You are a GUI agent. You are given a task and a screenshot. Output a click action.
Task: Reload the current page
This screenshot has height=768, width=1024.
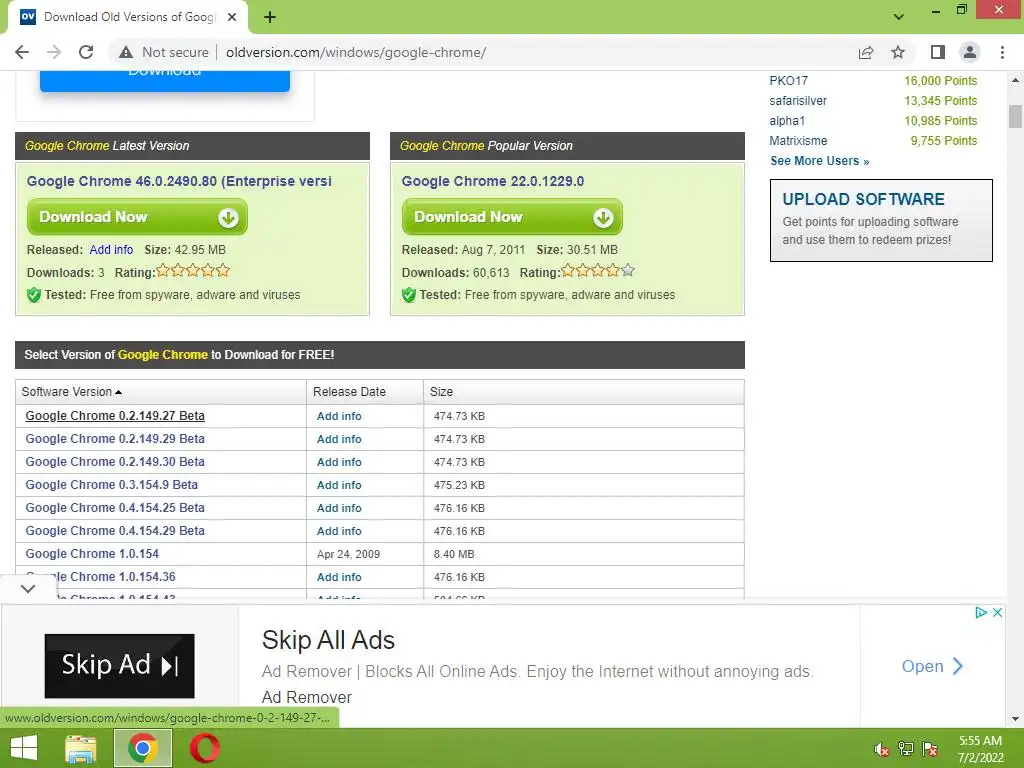(x=86, y=52)
